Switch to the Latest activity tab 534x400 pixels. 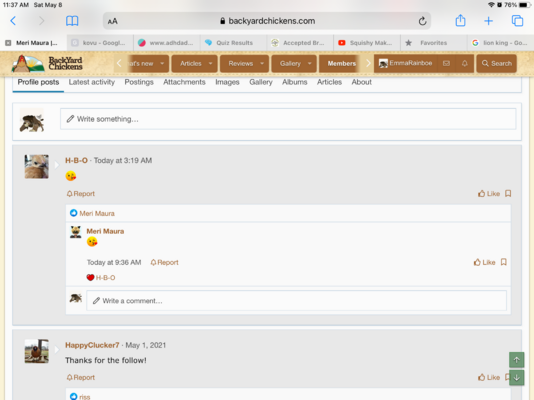coord(92,82)
